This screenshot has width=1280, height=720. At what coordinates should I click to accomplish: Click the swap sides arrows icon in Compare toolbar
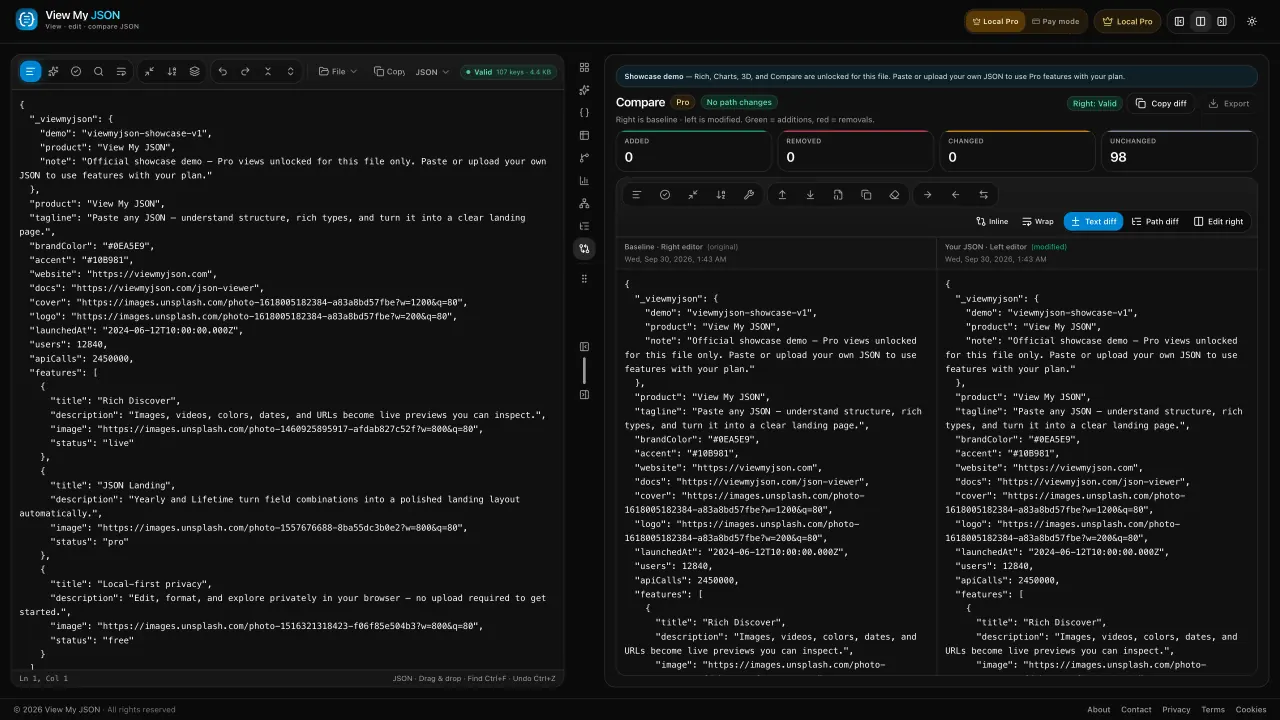983,195
